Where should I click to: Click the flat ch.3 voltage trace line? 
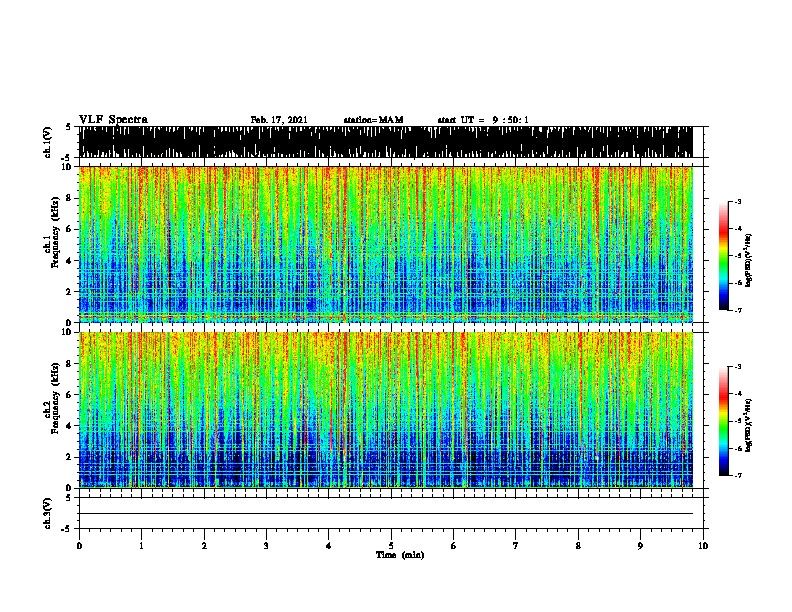coord(386,514)
